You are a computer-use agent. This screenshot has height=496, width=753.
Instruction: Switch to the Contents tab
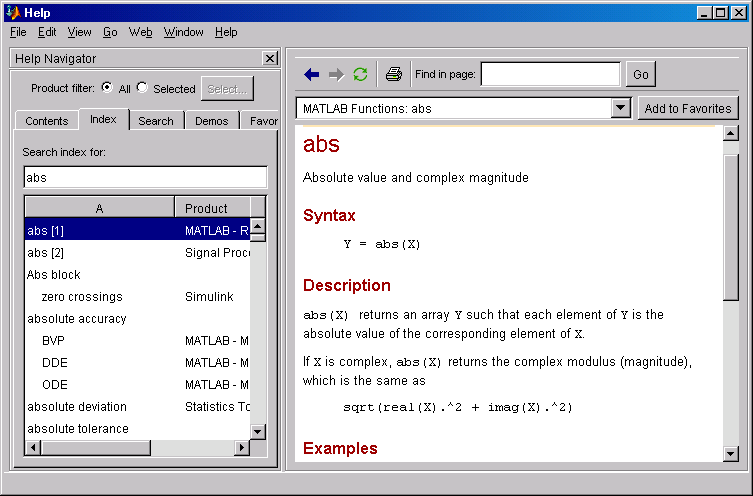[x=47, y=121]
